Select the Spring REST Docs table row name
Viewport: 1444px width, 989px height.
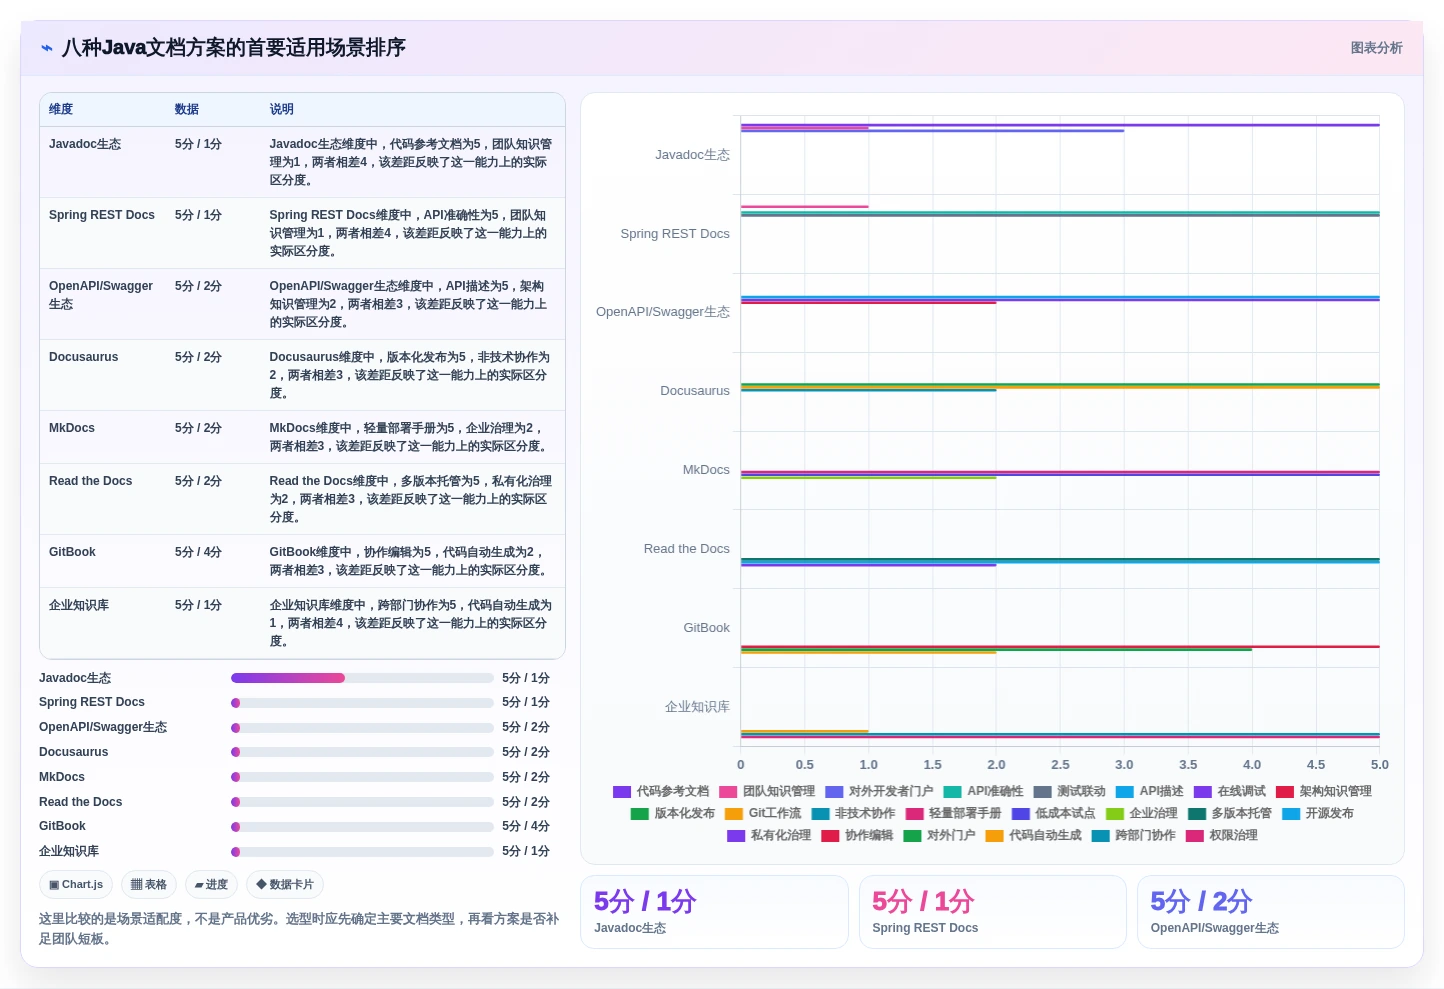(102, 215)
